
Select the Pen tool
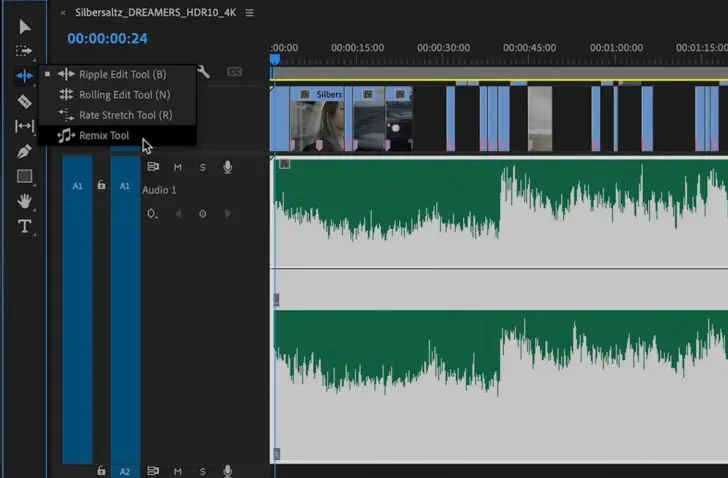tap(24, 151)
